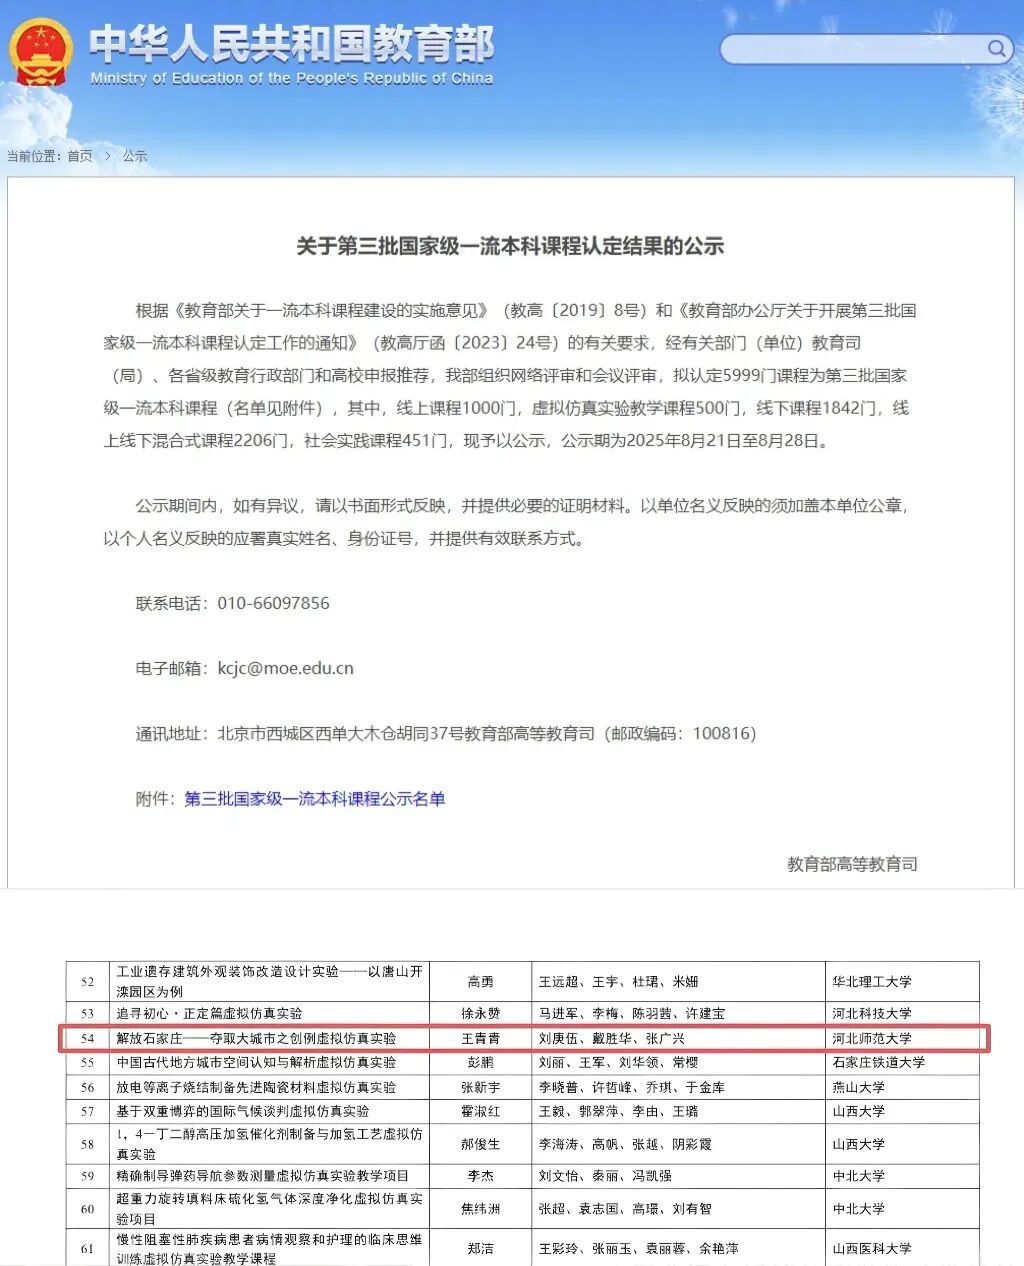Select row number 52 cell

coord(87,981)
